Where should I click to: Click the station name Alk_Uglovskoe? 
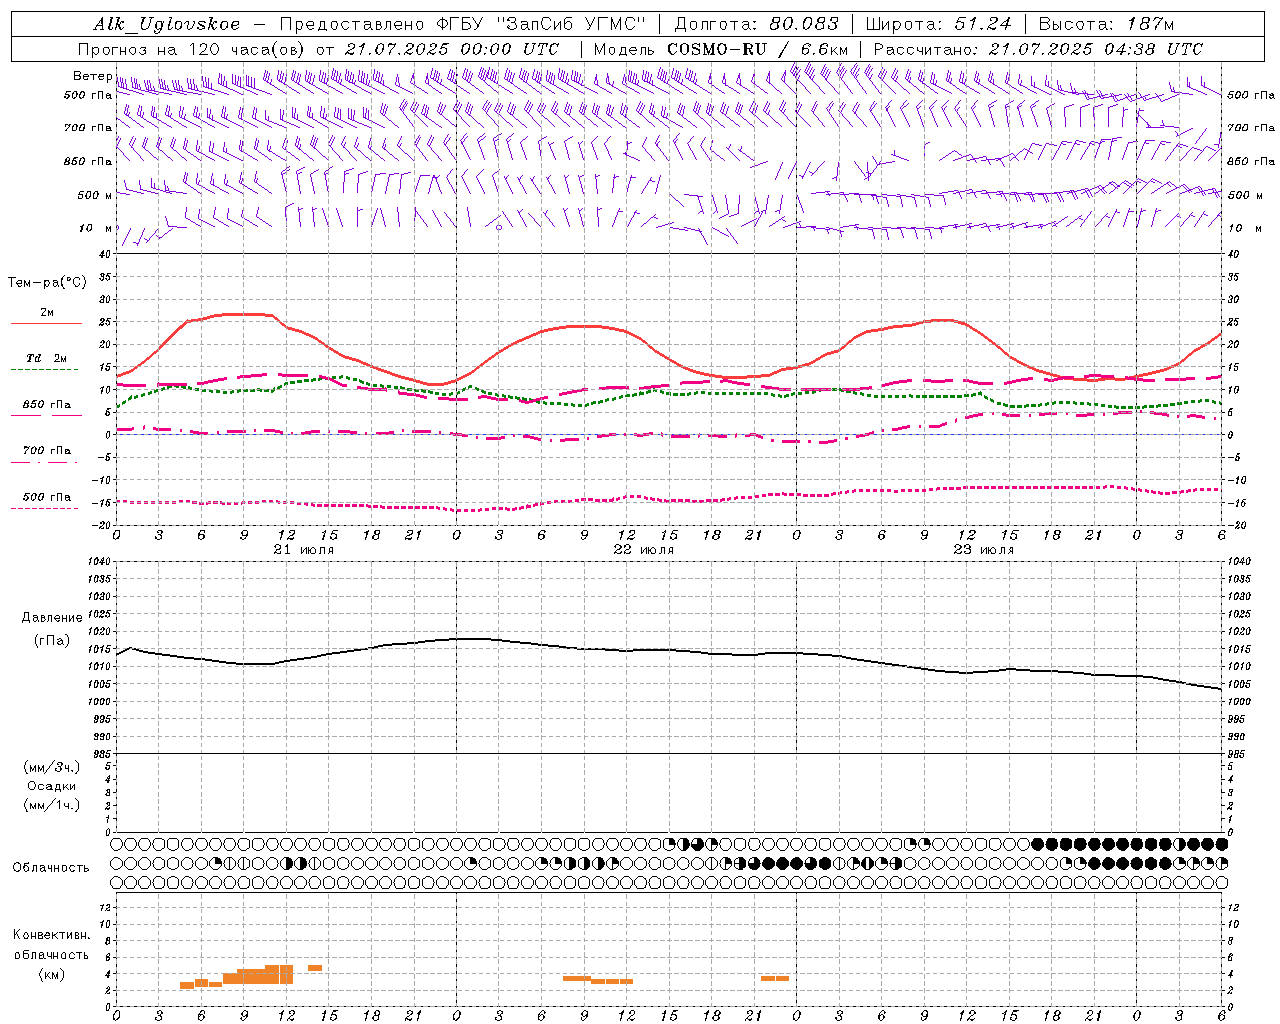click(x=167, y=24)
